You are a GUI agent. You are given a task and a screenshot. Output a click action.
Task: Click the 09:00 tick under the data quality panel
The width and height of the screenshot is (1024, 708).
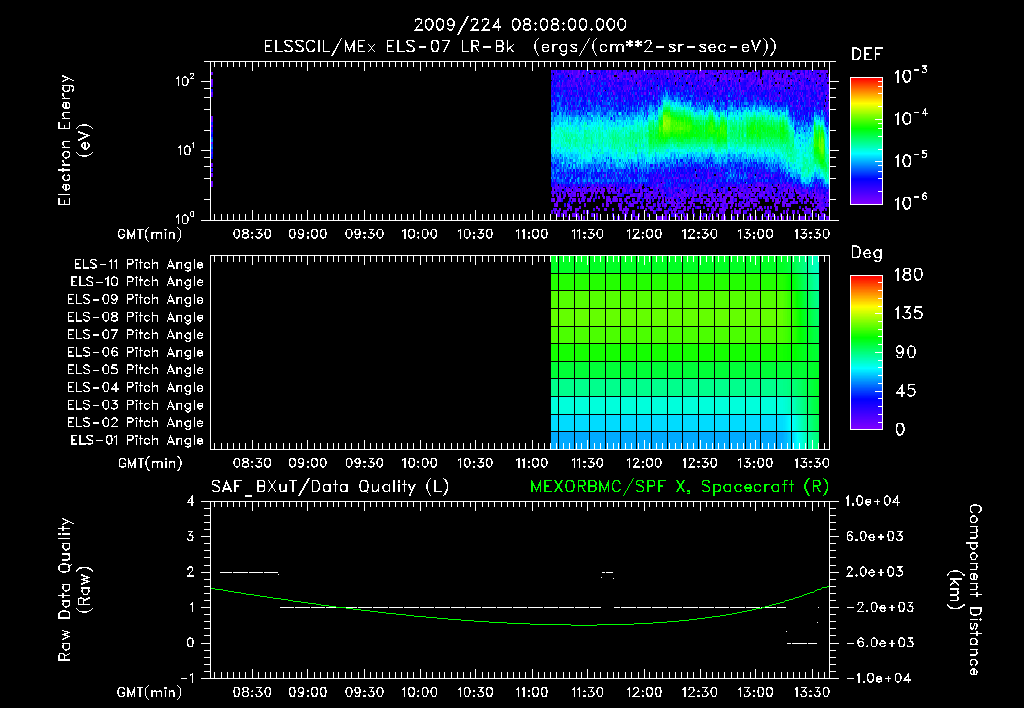pyautogui.click(x=308, y=692)
